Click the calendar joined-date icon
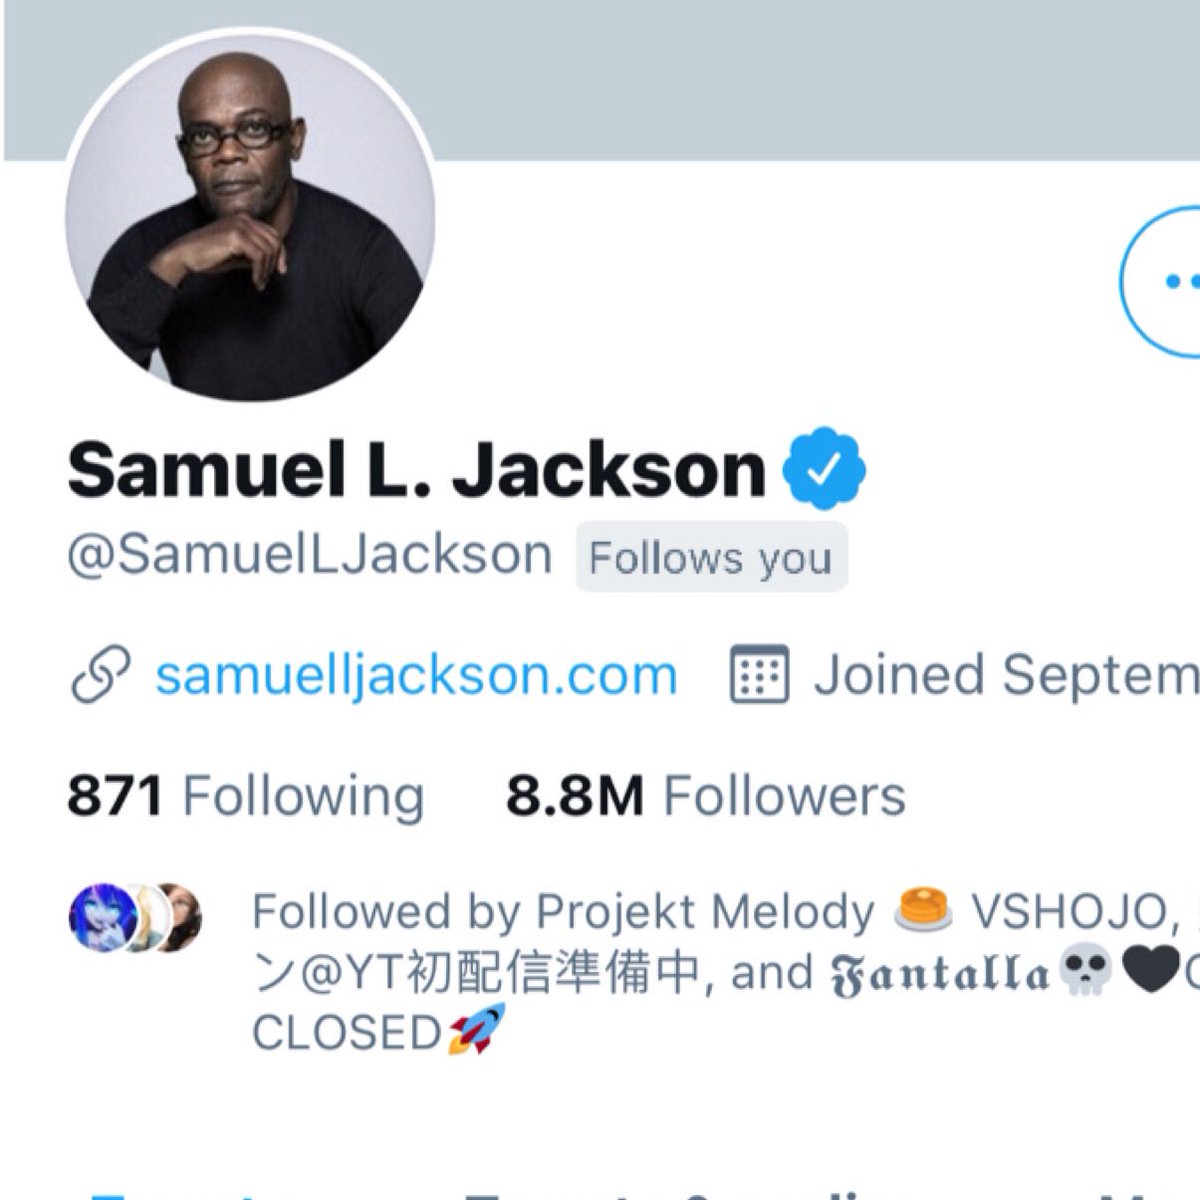The width and height of the screenshot is (1200, 1200). click(760, 675)
